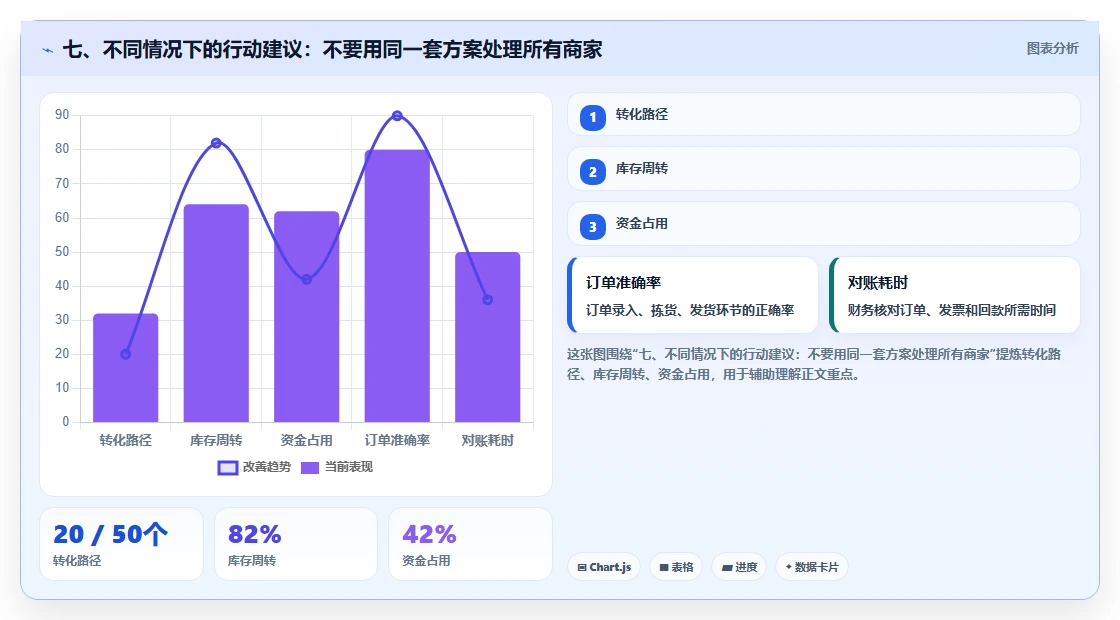
Task: Click the y-axis value 0
Action: tap(66, 422)
